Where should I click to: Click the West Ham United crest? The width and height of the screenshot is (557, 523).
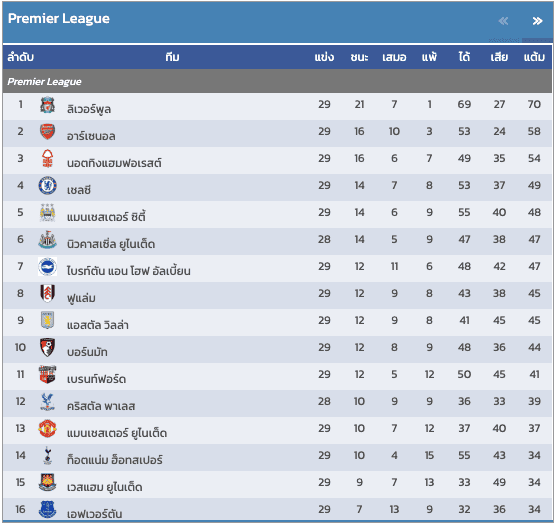tap(47, 482)
